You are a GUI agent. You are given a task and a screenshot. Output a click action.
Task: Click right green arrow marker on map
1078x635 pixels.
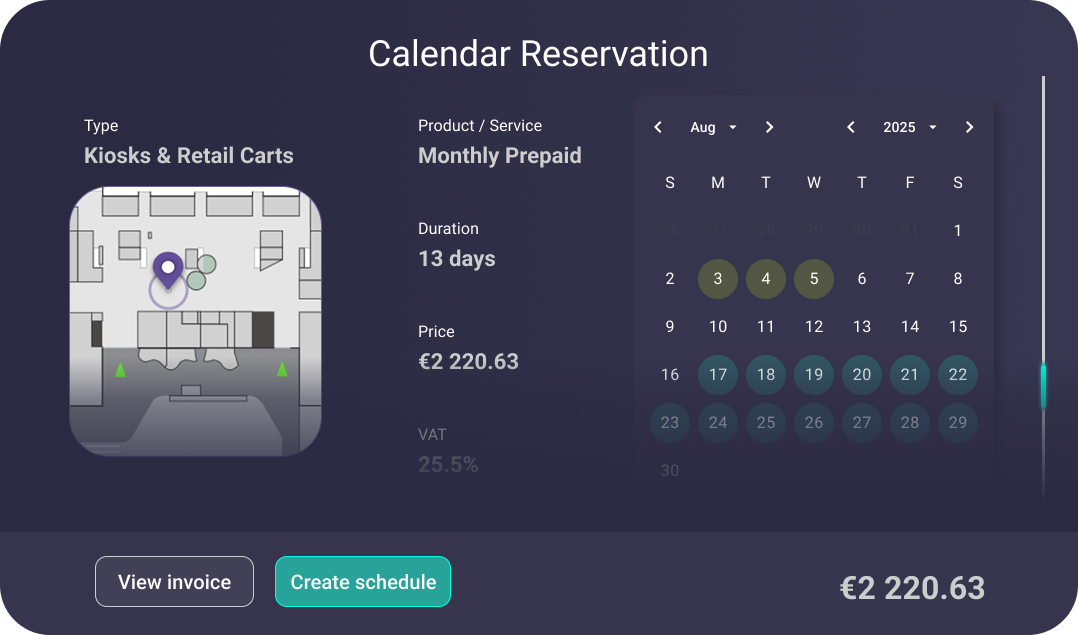click(x=282, y=370)
